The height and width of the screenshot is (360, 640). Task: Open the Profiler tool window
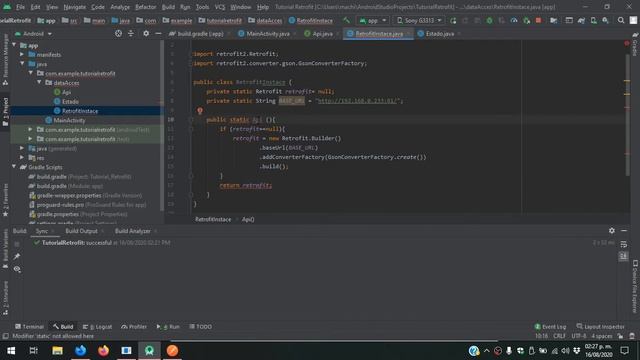133,327
